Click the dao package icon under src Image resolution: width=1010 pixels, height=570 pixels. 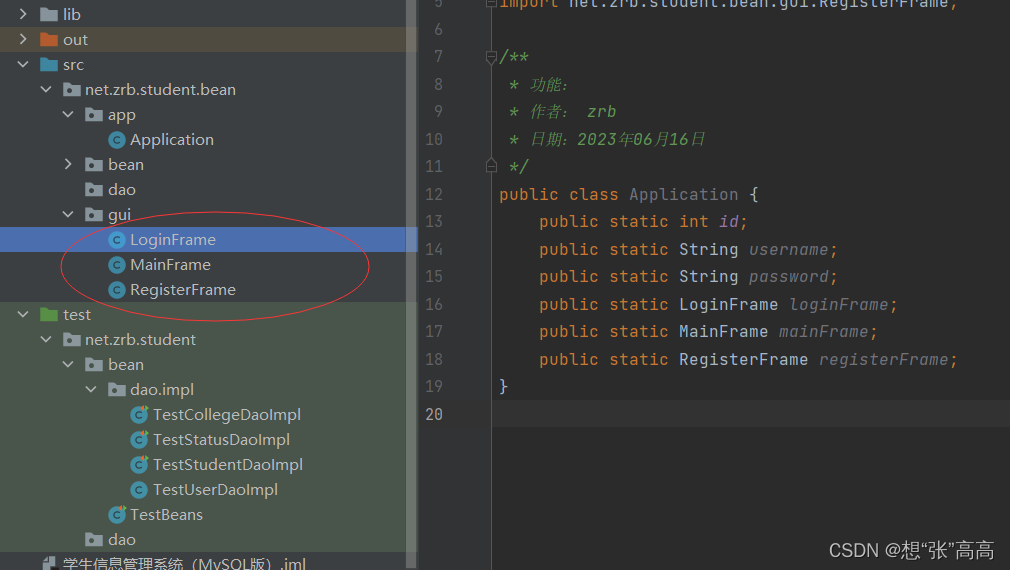[94, 189]
